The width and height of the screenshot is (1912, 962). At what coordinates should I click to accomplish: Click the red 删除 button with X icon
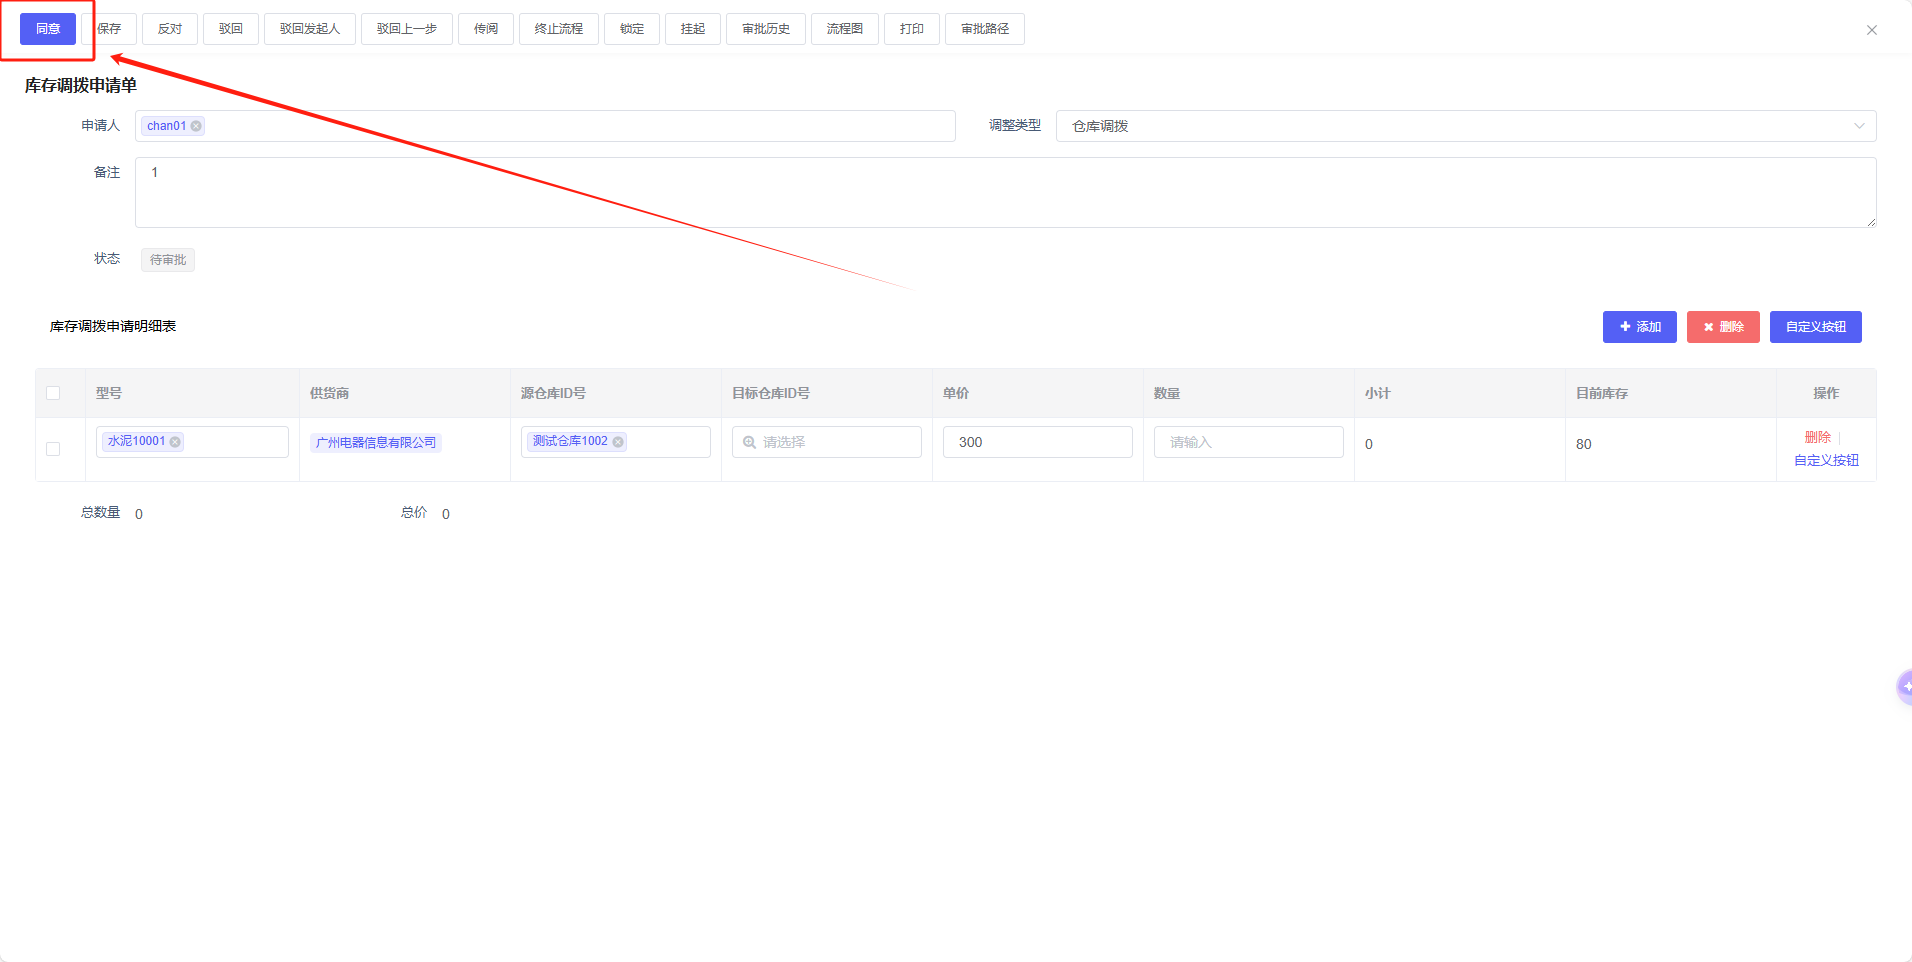point(1722,327)
